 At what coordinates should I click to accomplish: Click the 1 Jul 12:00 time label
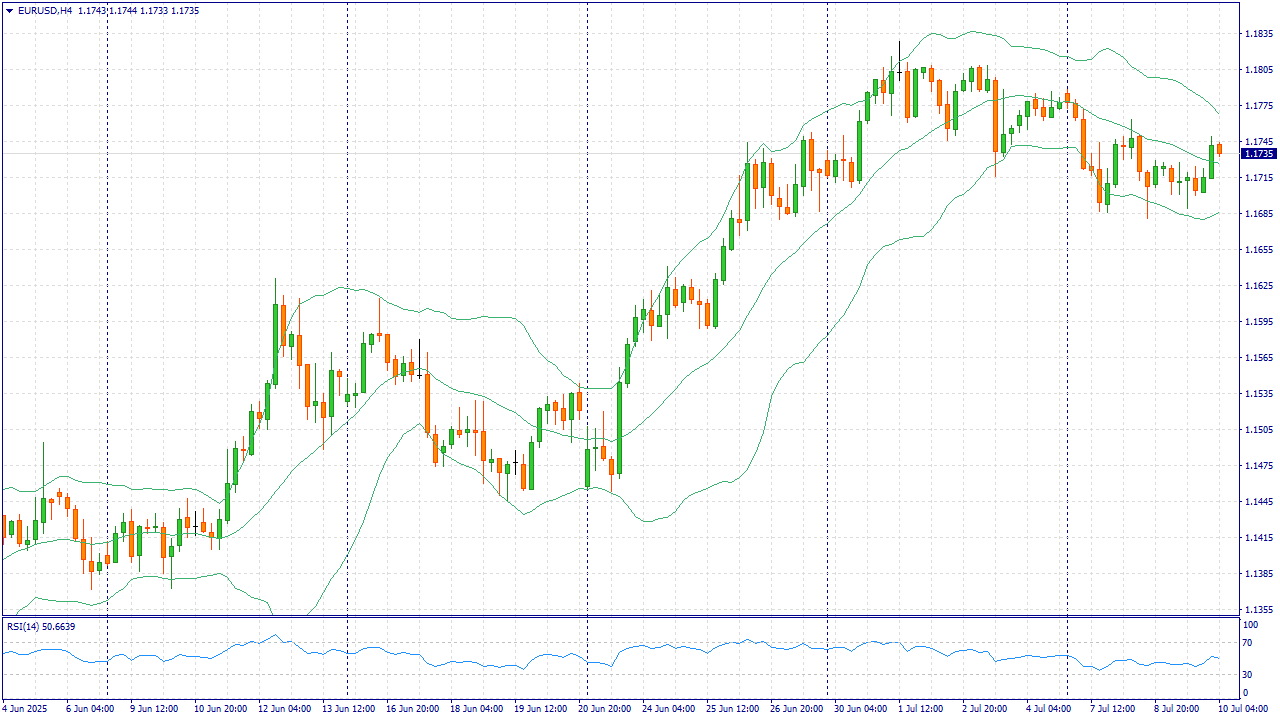[x=921, y=709]
